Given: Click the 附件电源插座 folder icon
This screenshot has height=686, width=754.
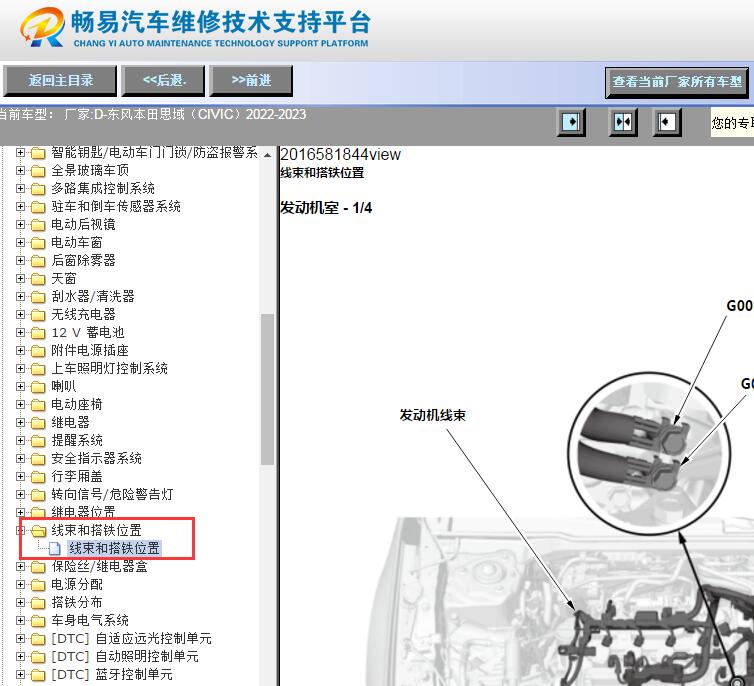Looking at the screenshot, I should coord(38,351).
